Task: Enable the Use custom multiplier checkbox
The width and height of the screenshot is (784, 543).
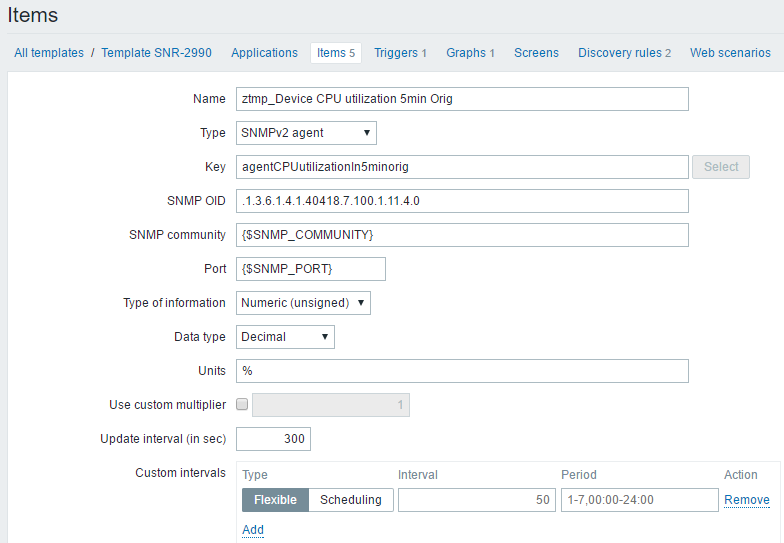Action: [242, 405]
